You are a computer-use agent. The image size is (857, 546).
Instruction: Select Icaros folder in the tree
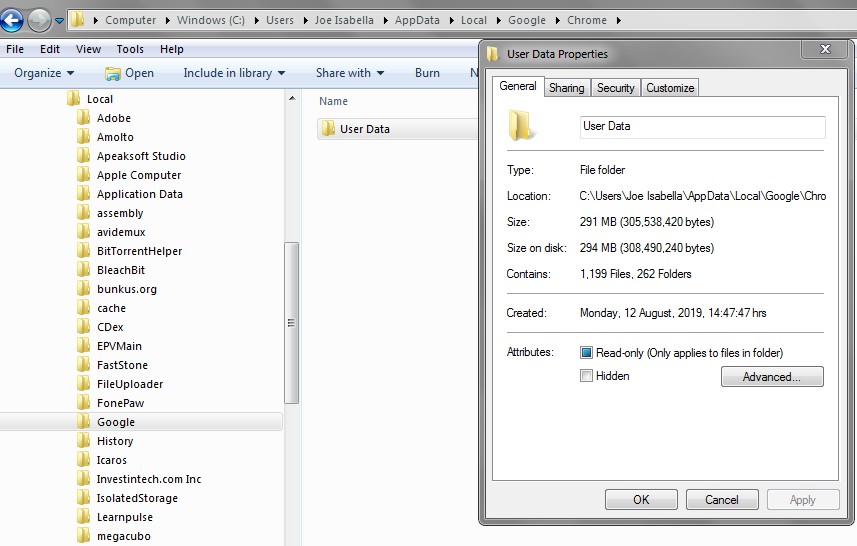111,460
